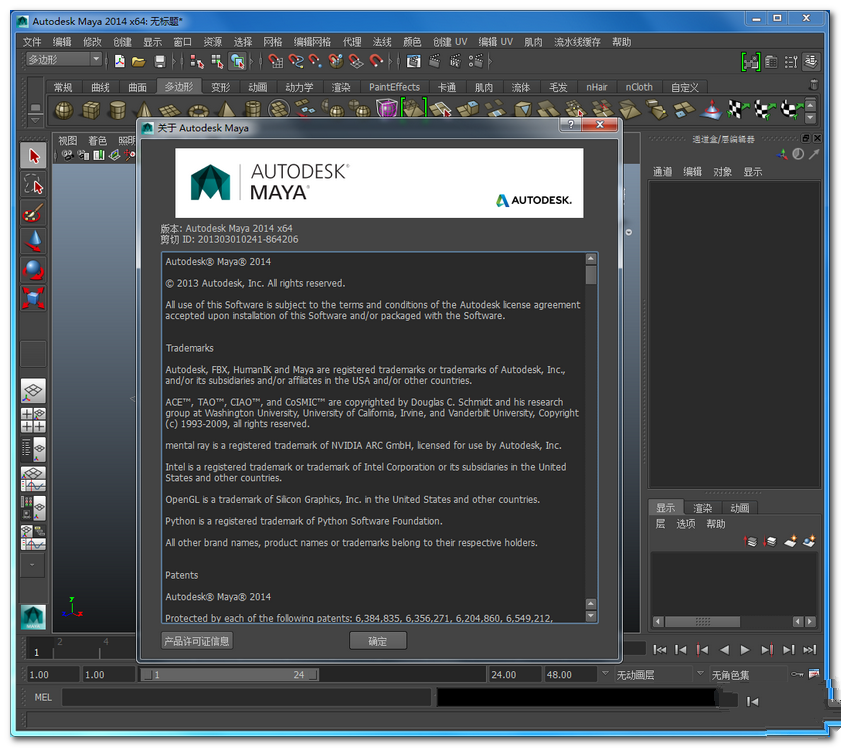Image resolution: width=841 pixels, height=748 pixels.
Task: Switch to the 曲面 shelf tab
Action: [x=137, y=87]
